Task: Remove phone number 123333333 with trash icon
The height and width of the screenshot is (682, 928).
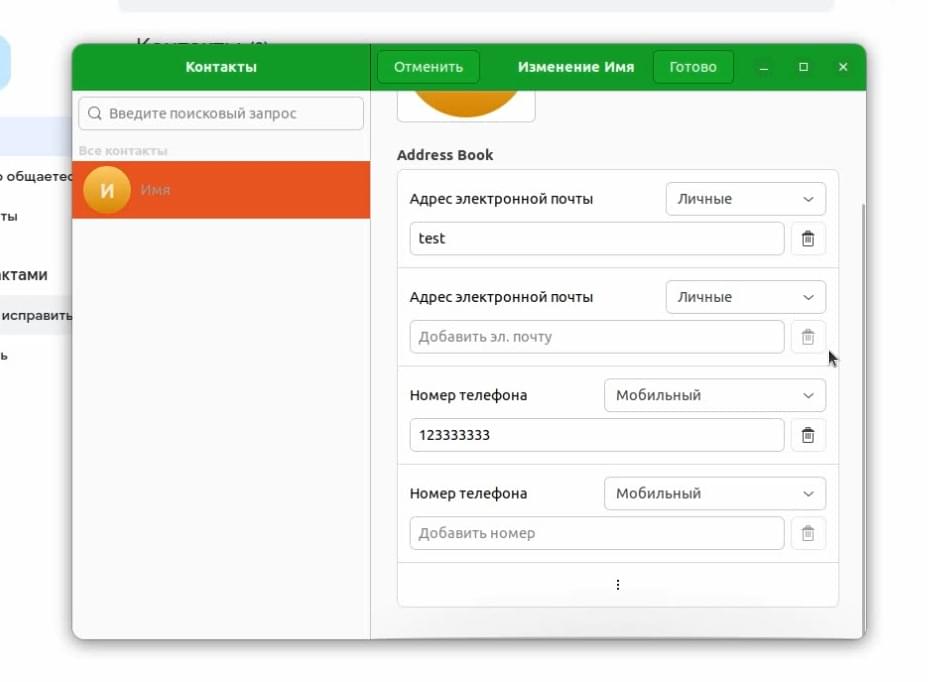Action: pos(808,435)
